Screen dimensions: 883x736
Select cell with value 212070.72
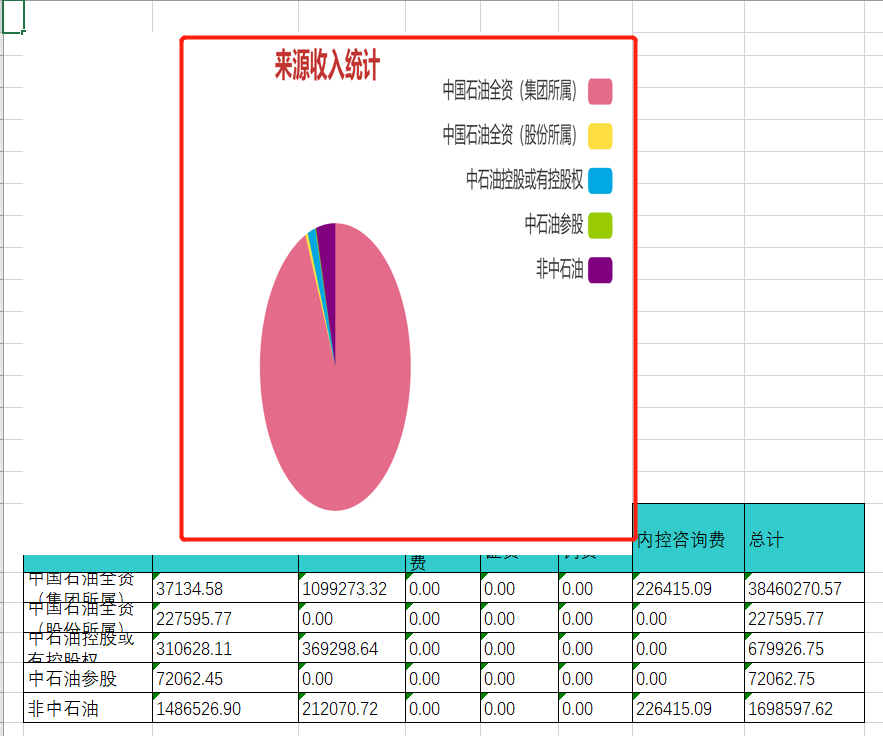click(352, 707)
